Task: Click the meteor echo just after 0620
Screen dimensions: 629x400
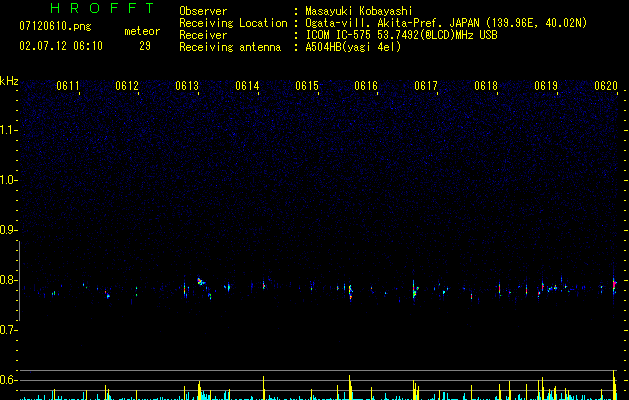Action: pos(614,285)
